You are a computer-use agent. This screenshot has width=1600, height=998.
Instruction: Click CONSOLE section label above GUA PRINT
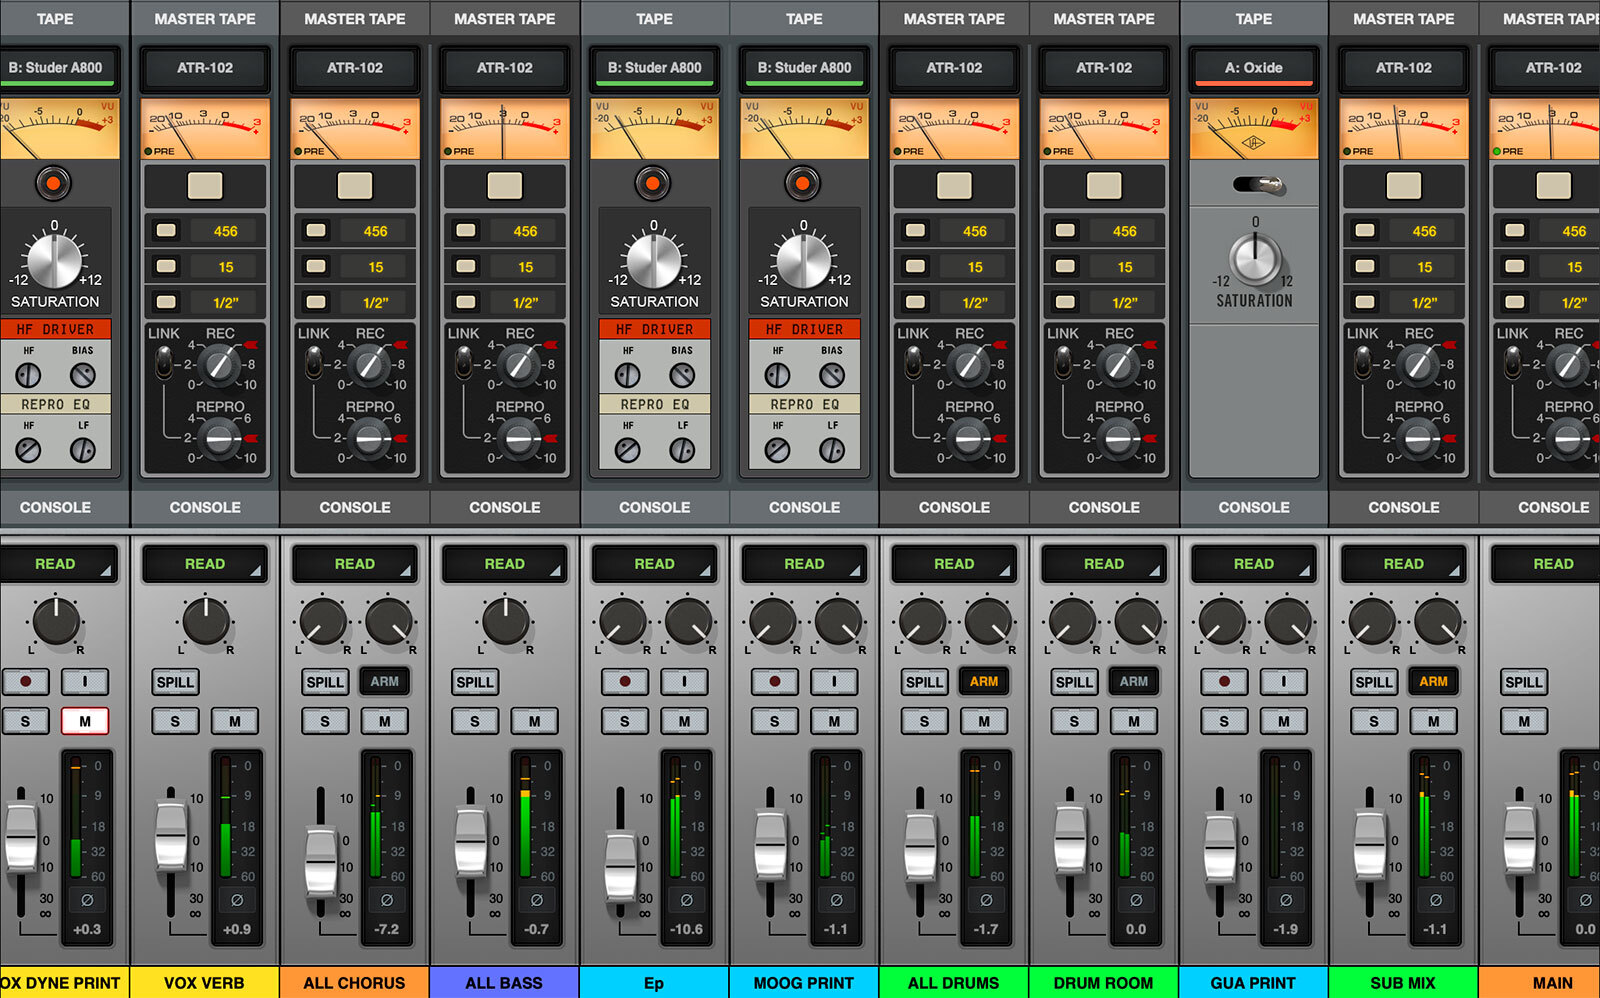(x=1254, y=507)
